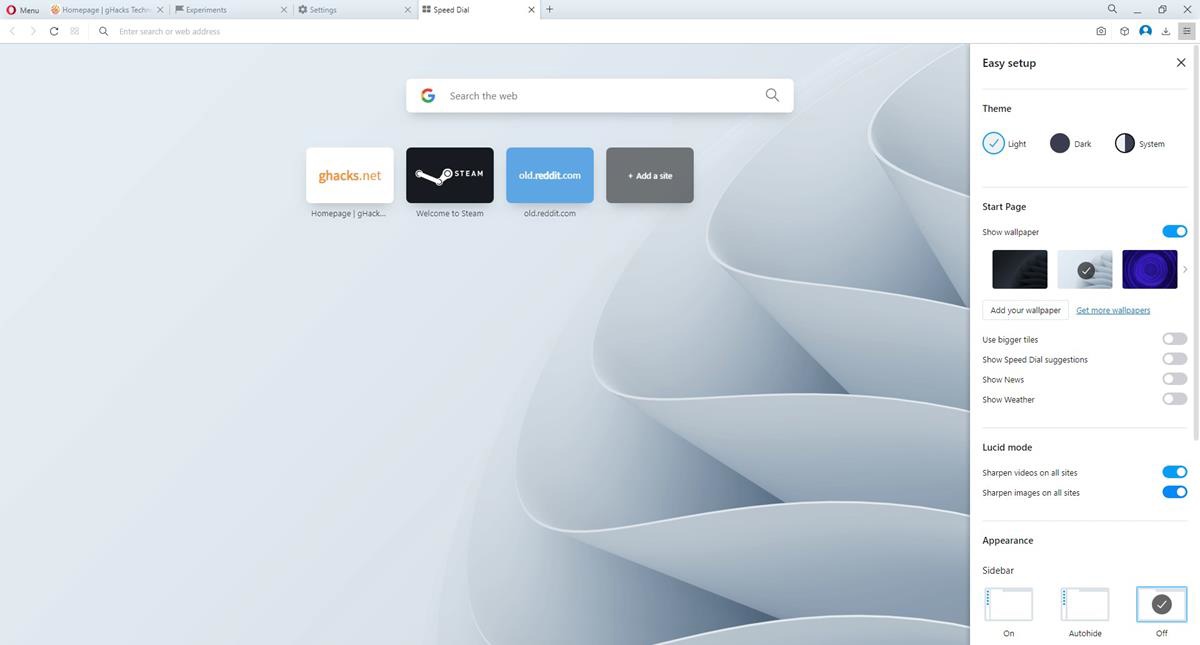This screenshot has height=645, width=1200.
Task: Click the 'Start Page' heading
Action: pos(1004,206)
